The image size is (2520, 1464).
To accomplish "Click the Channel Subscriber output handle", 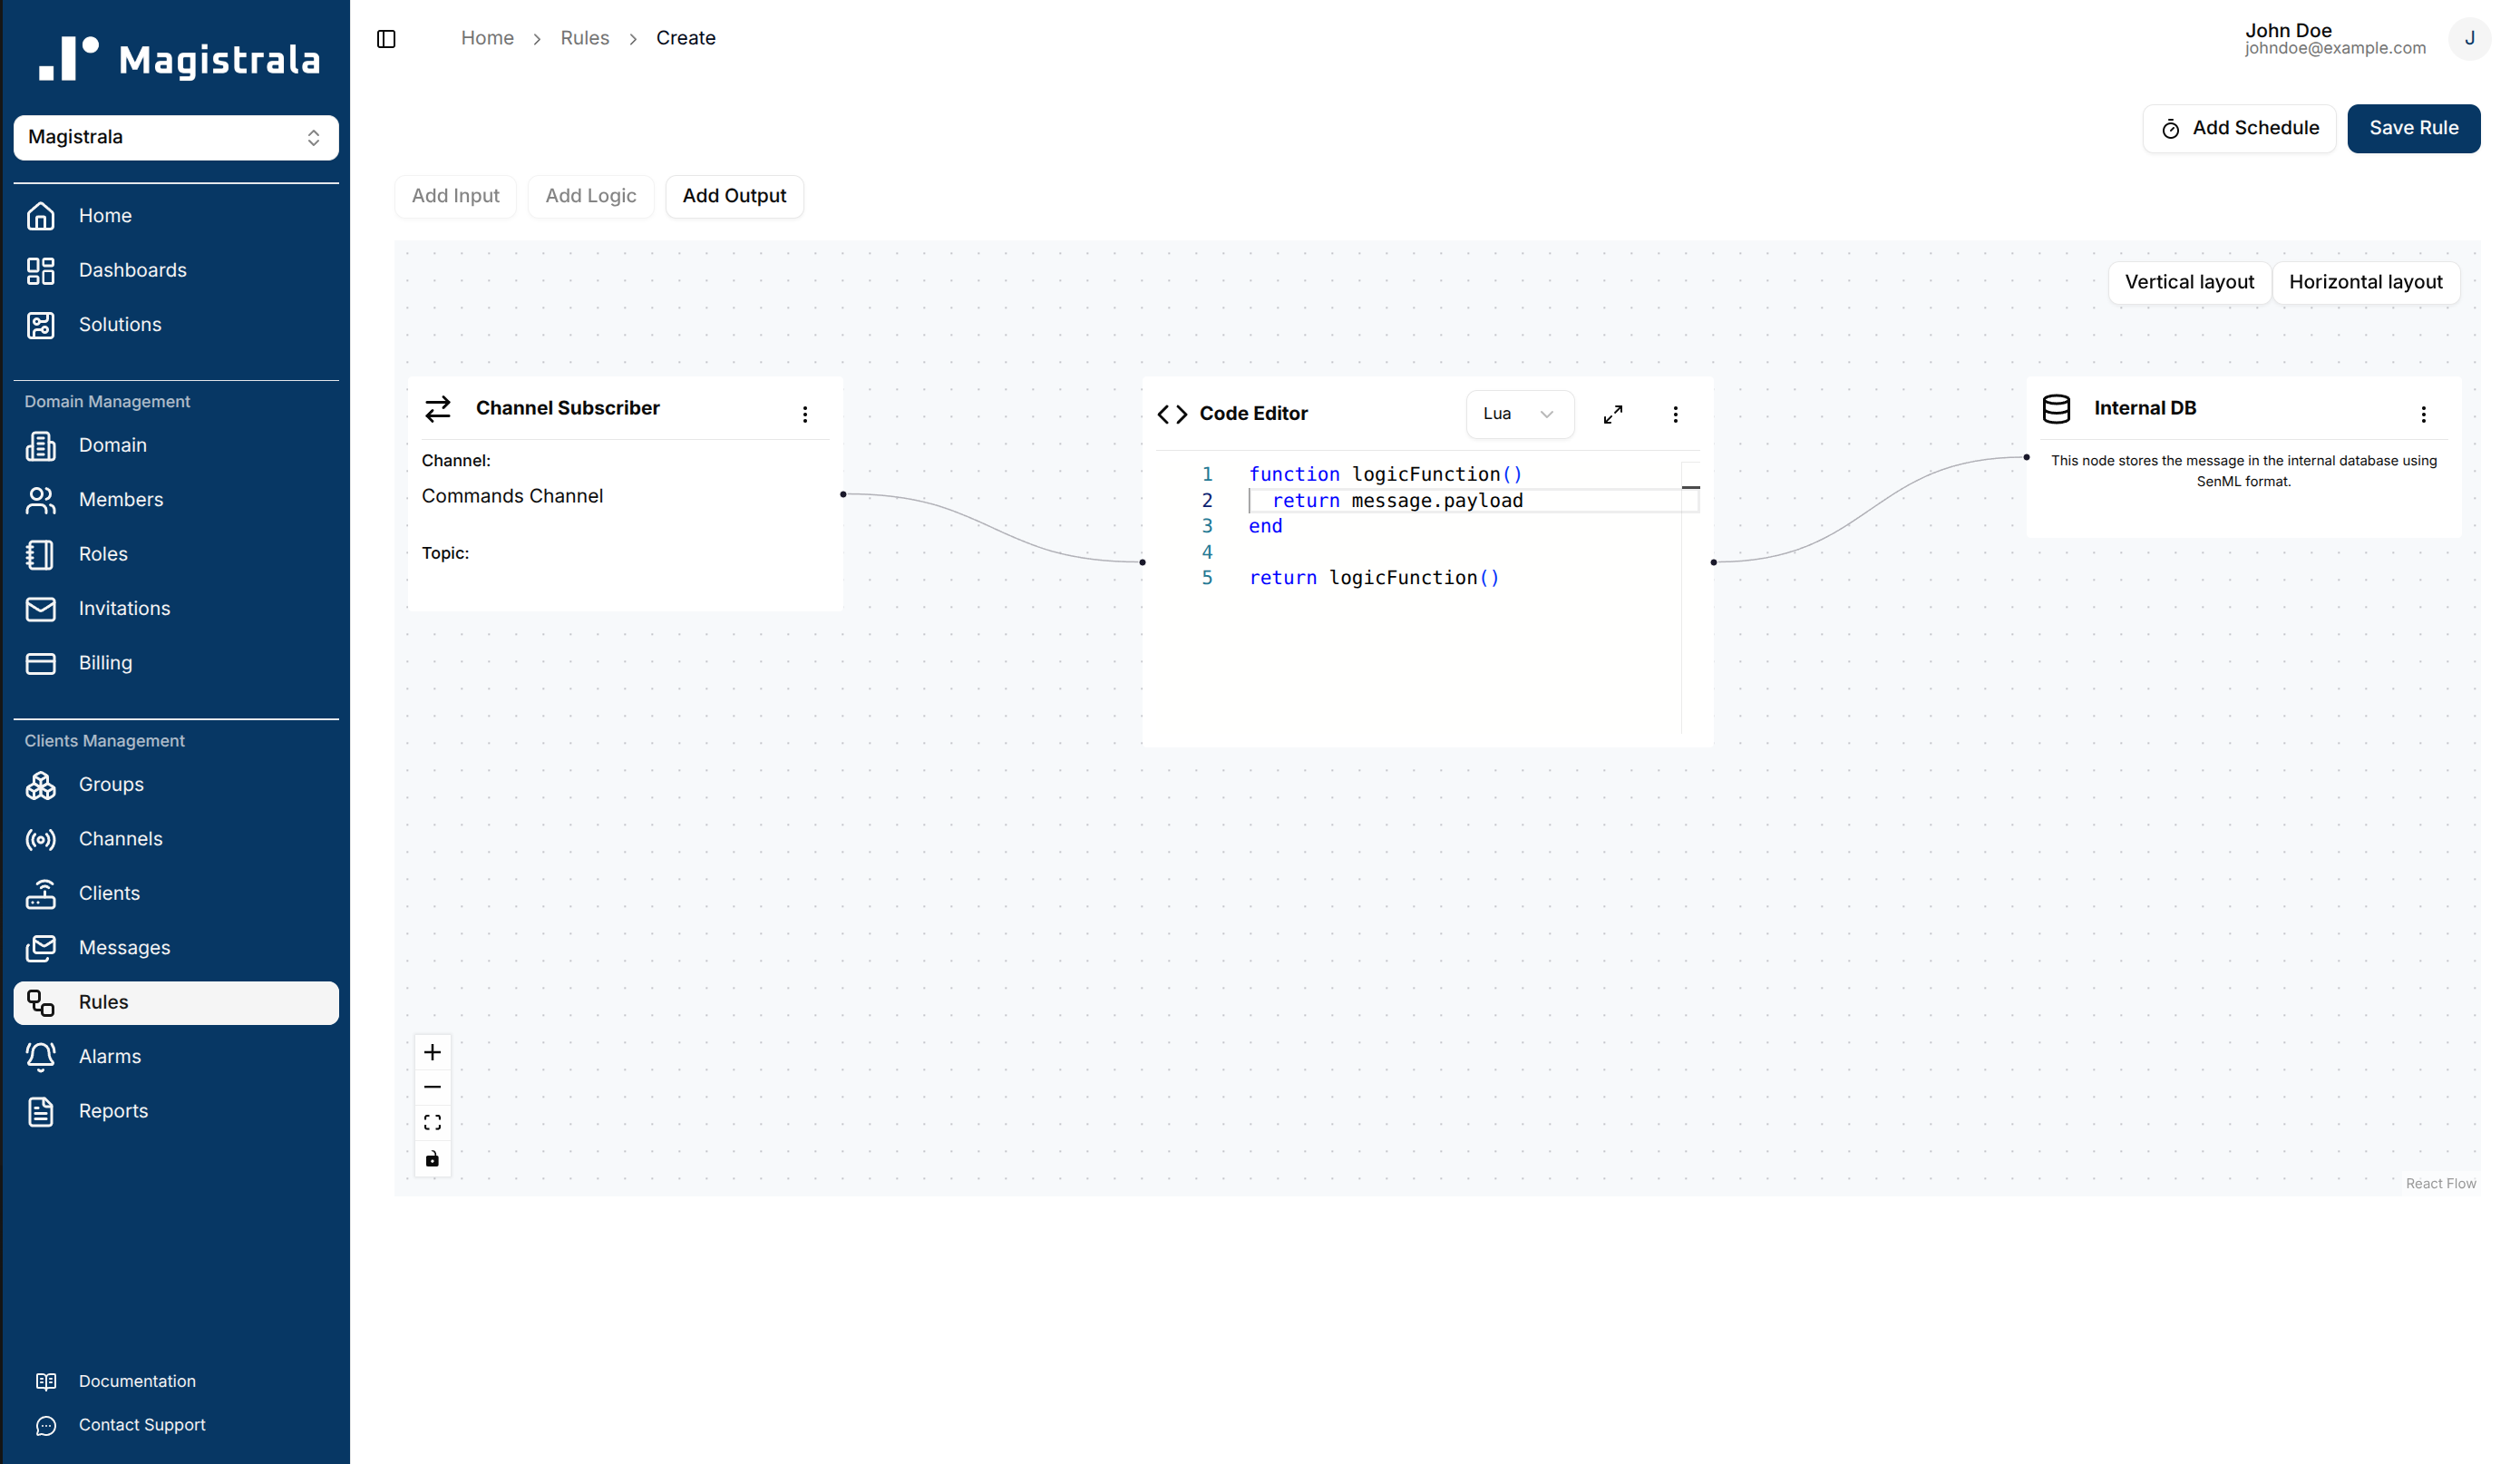I will (x=843, y=494).
